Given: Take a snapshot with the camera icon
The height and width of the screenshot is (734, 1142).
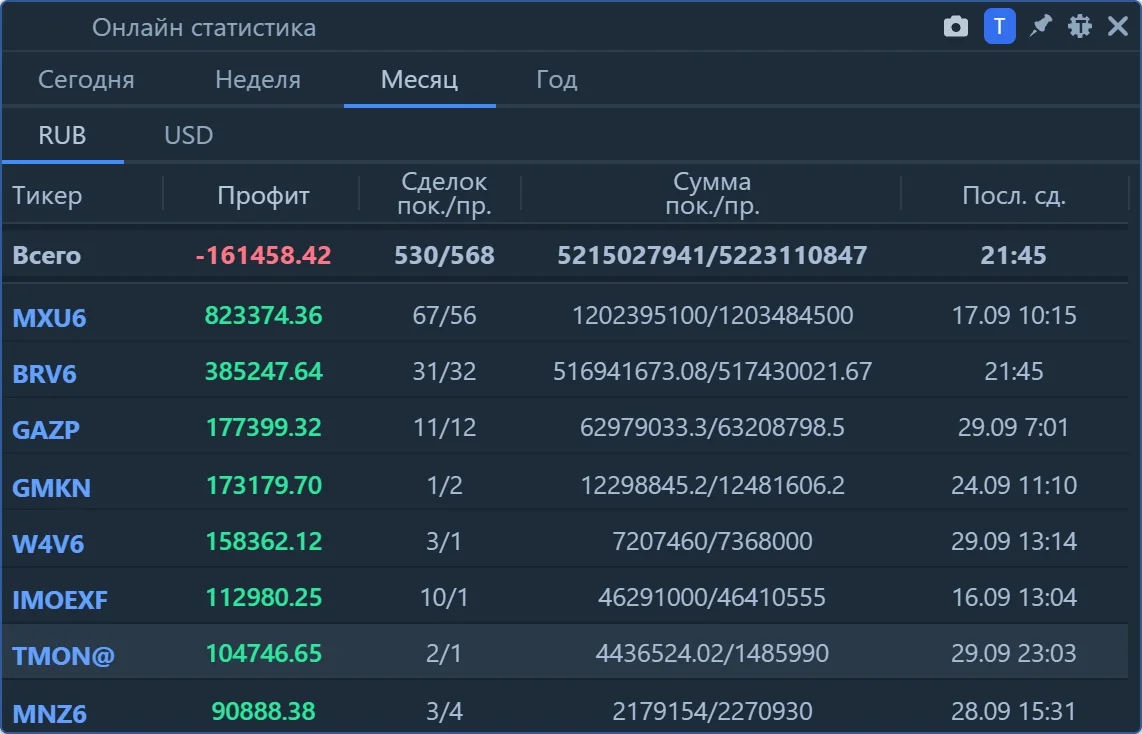Looking at the screenshot, I should [956, 28].
